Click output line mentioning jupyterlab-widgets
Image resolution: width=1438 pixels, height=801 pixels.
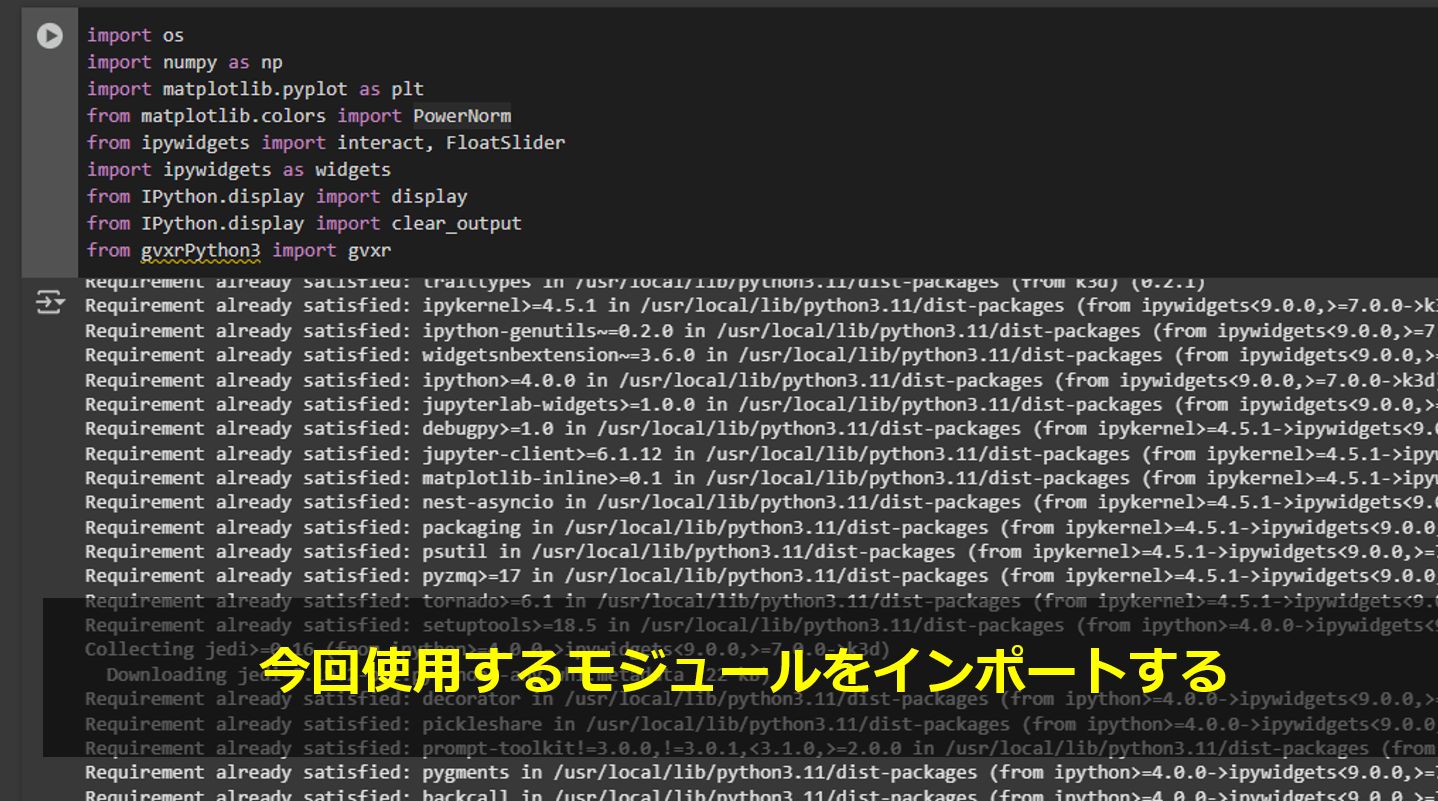pos(761,405)
